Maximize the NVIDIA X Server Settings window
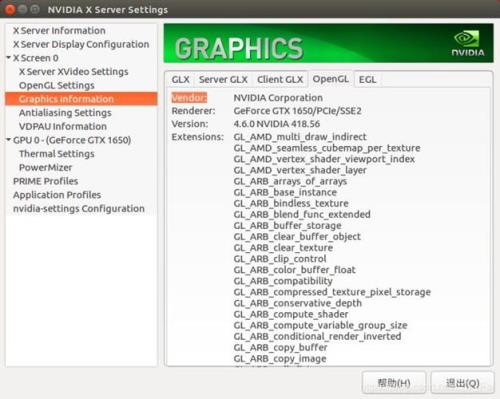The width and height of the screenshot is (500, 399). [35, 9]
